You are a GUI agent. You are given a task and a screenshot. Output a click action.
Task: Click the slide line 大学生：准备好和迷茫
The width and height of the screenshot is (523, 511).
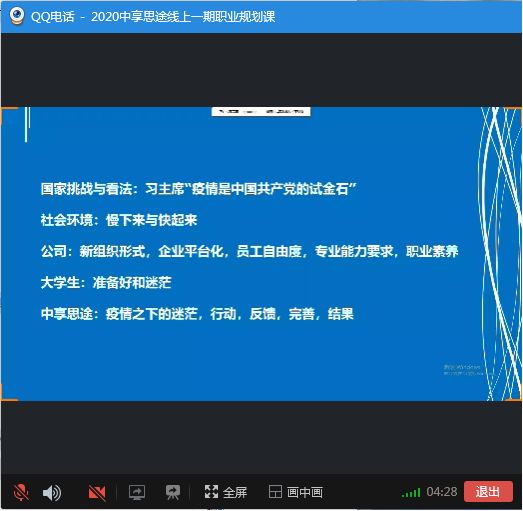[106, 283]
